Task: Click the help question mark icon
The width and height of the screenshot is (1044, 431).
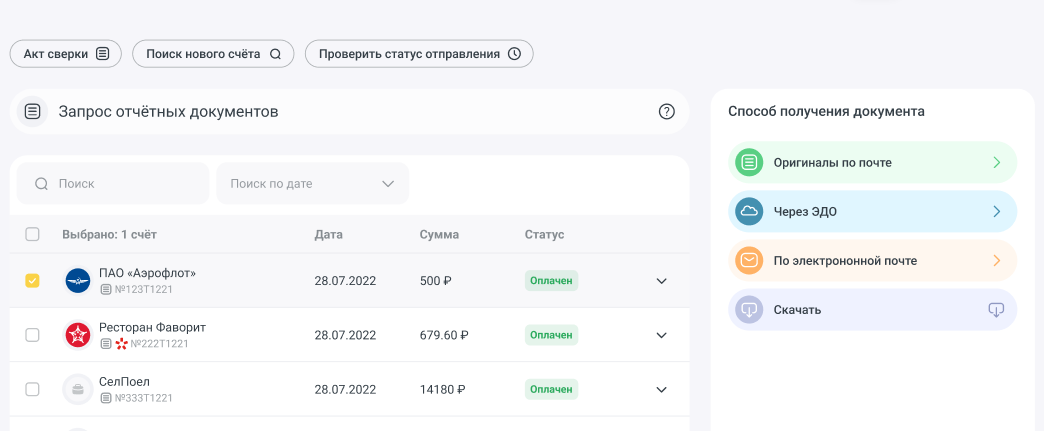Action: [667, 112]
